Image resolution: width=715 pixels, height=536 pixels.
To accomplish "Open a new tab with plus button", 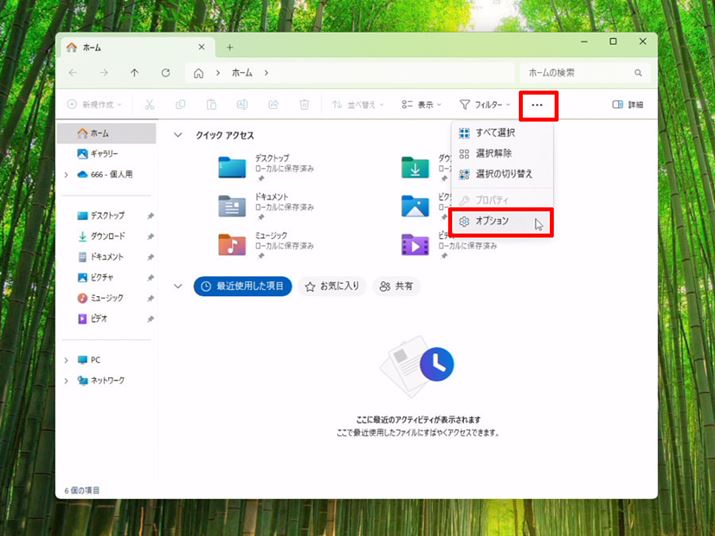I will click(229, 47).
